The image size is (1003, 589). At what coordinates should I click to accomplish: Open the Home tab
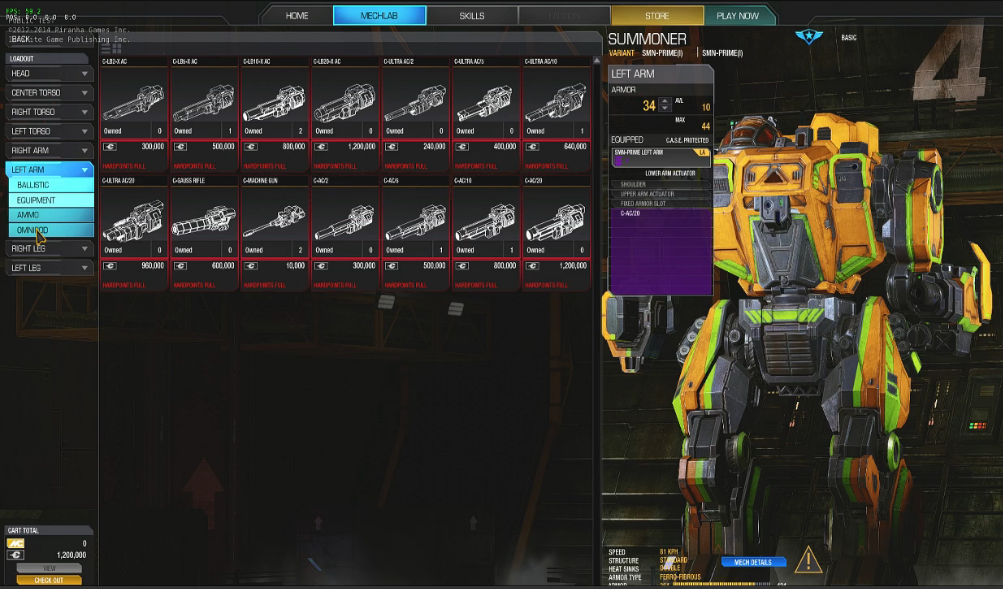297,15
